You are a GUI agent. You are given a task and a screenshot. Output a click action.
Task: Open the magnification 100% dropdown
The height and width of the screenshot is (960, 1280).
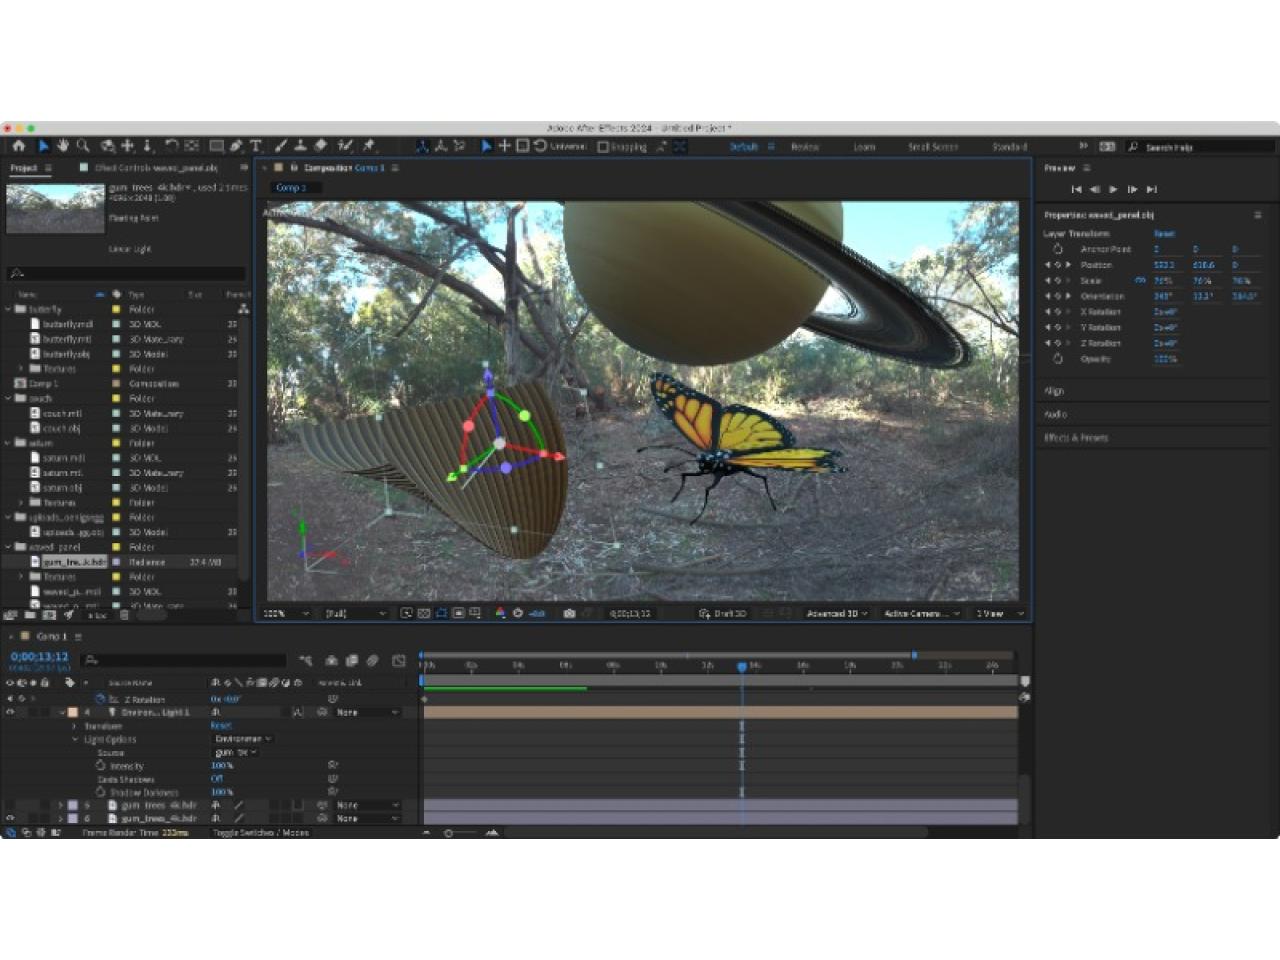(x=286, y=613)
